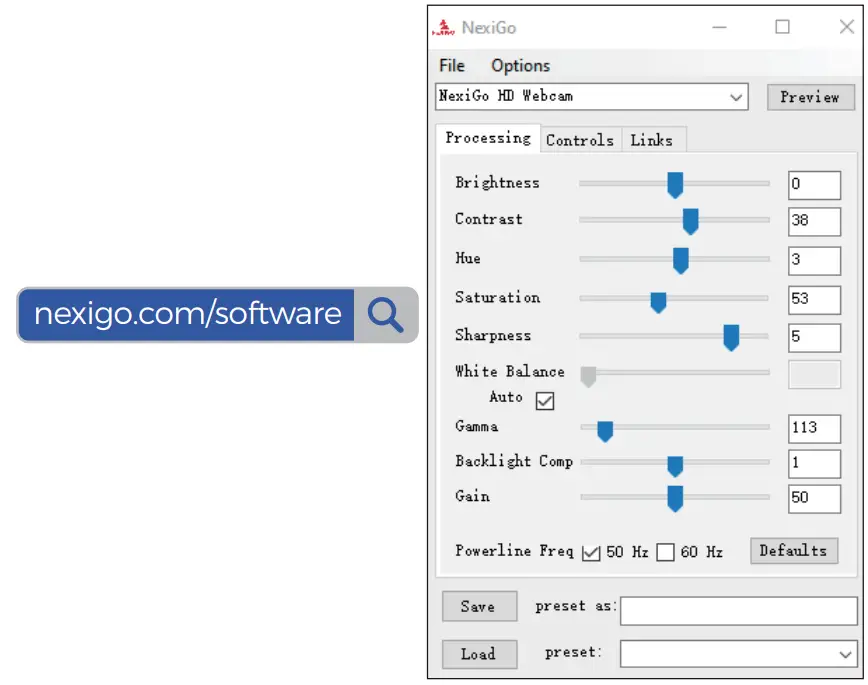Viewport: 868px width, 685px height.
Task: Switch to the Processing tab
Action: [488, 137]
